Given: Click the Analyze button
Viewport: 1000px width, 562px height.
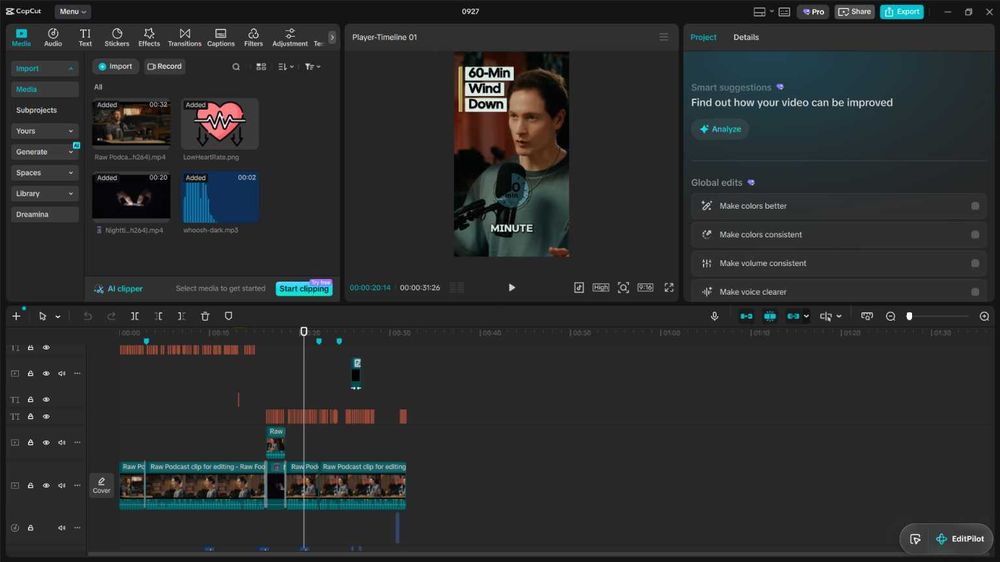Looking at the screenshot, I should pos(720,129).
